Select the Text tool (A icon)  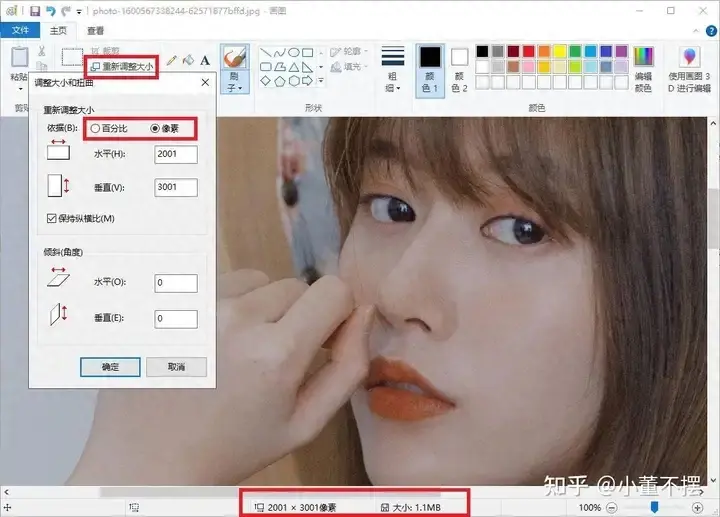[205, 62]
